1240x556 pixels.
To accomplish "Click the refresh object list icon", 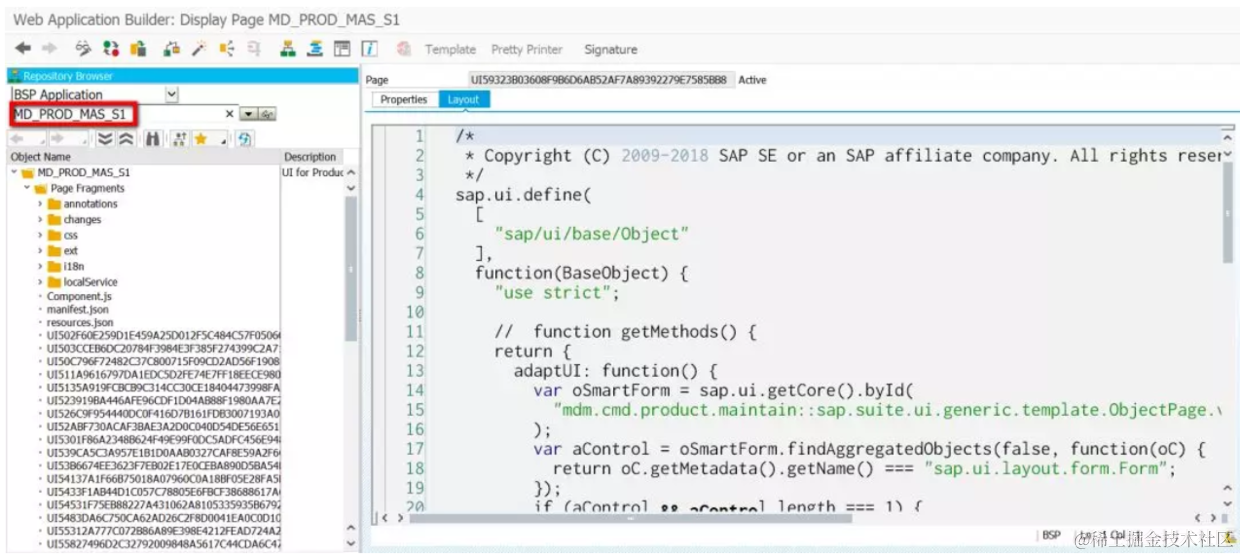I will point(244,139).
